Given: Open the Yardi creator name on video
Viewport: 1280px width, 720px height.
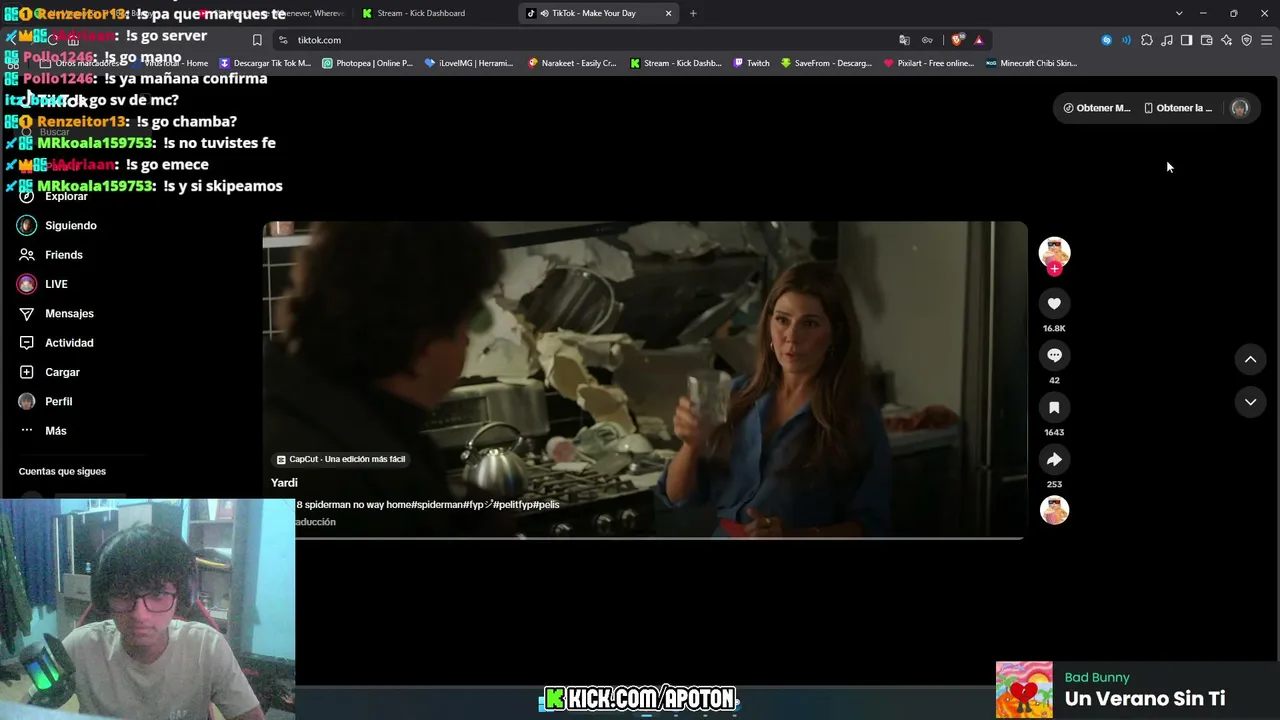Looking at the screenshot, I should (x=284, y=483).
